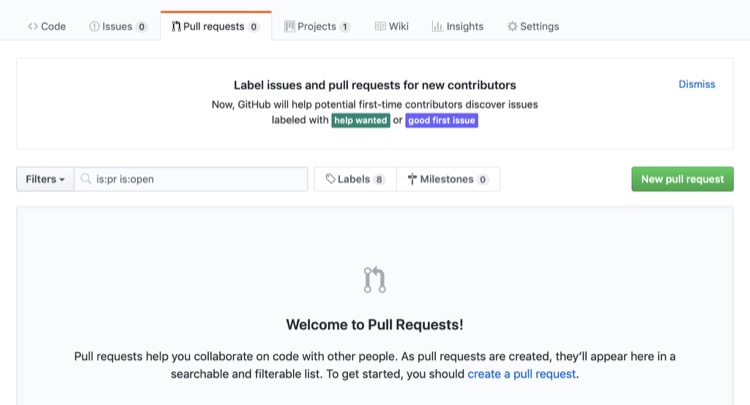Click the search field with is:pr is:open
The image size is (750, 405).
pyautogui.click(x=191, y=179)
